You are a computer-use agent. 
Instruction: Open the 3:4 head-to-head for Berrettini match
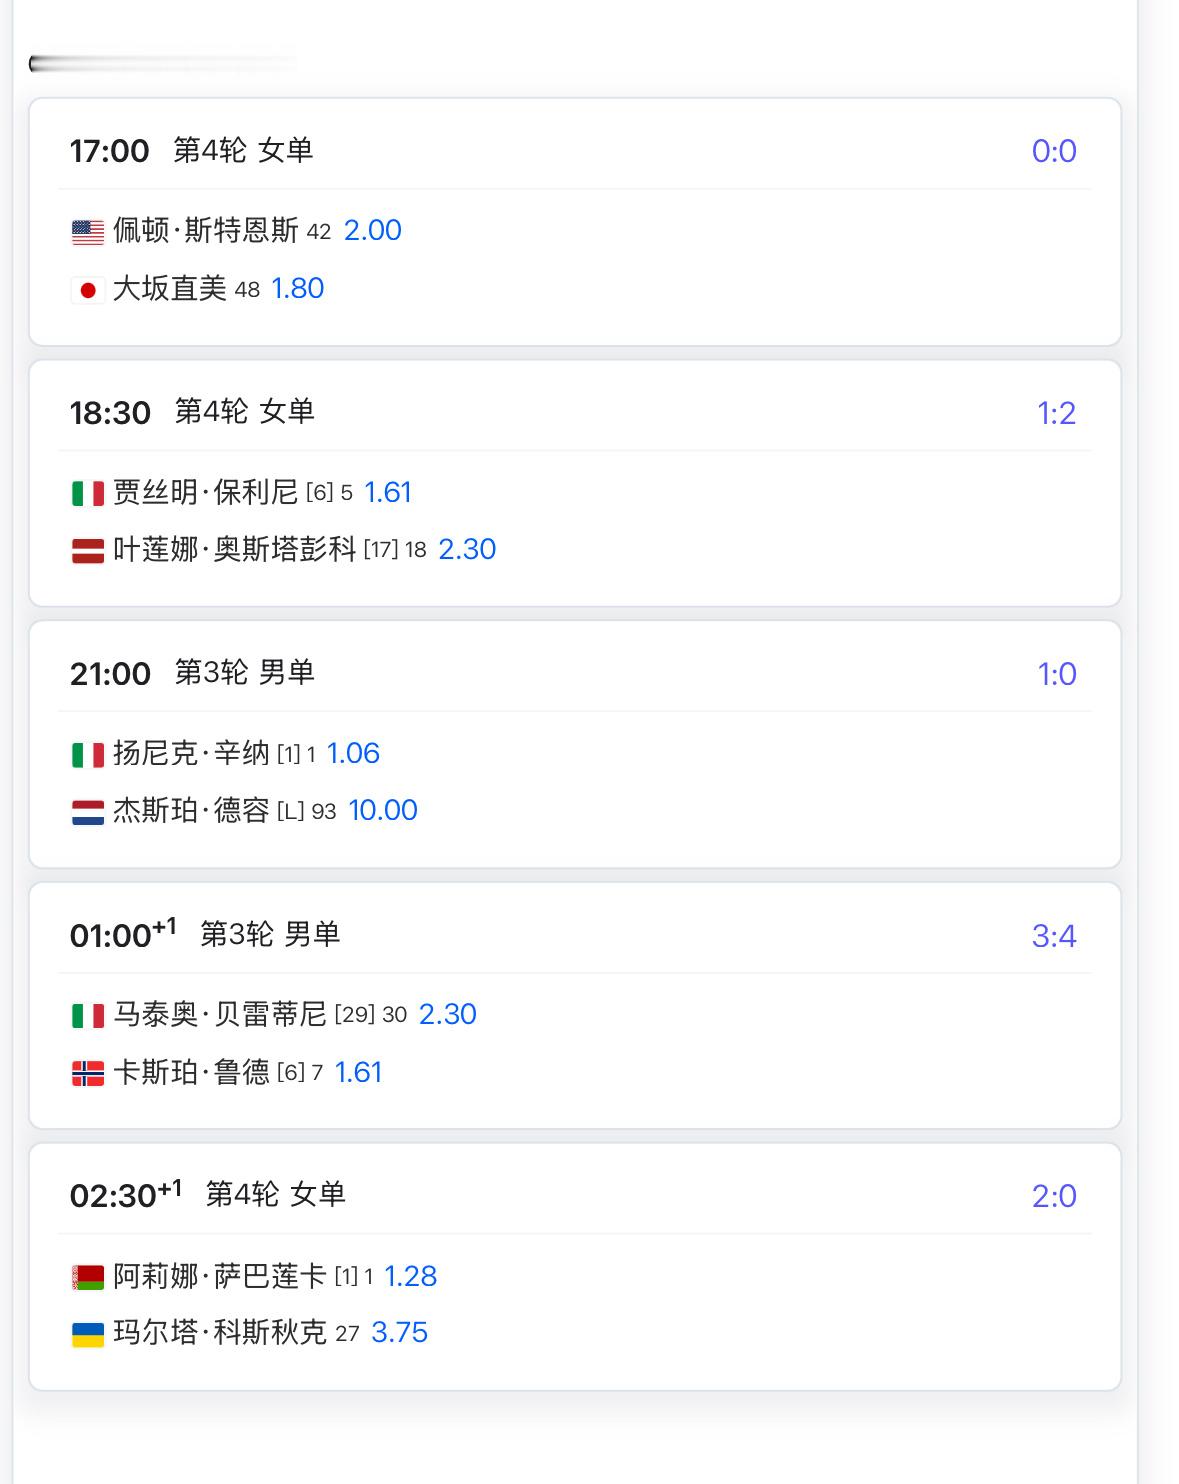(1054, 936)
